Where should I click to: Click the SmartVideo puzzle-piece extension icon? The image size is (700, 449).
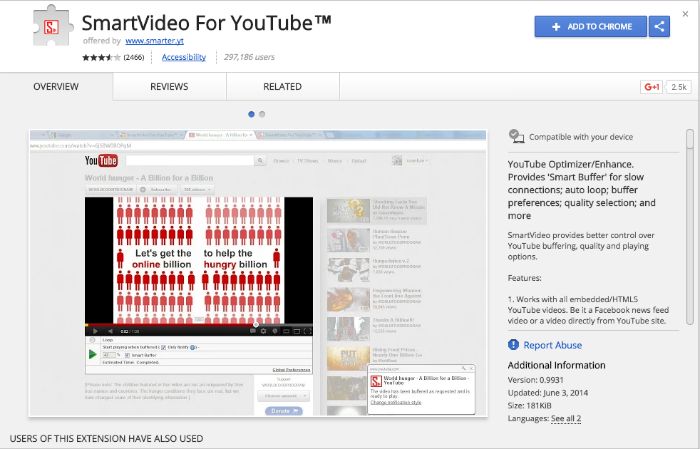pyautogui.click(x=52, y=26)
